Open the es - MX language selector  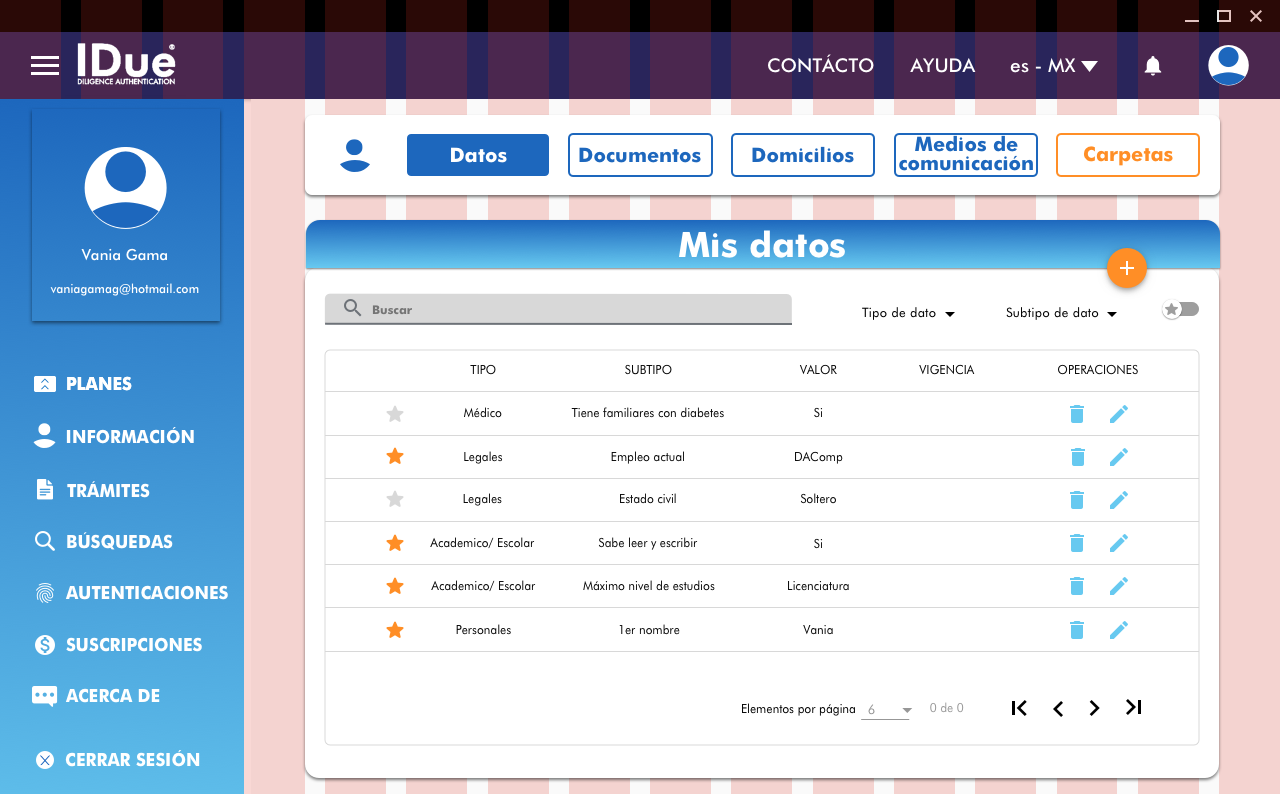click(x=1053, y=66)
